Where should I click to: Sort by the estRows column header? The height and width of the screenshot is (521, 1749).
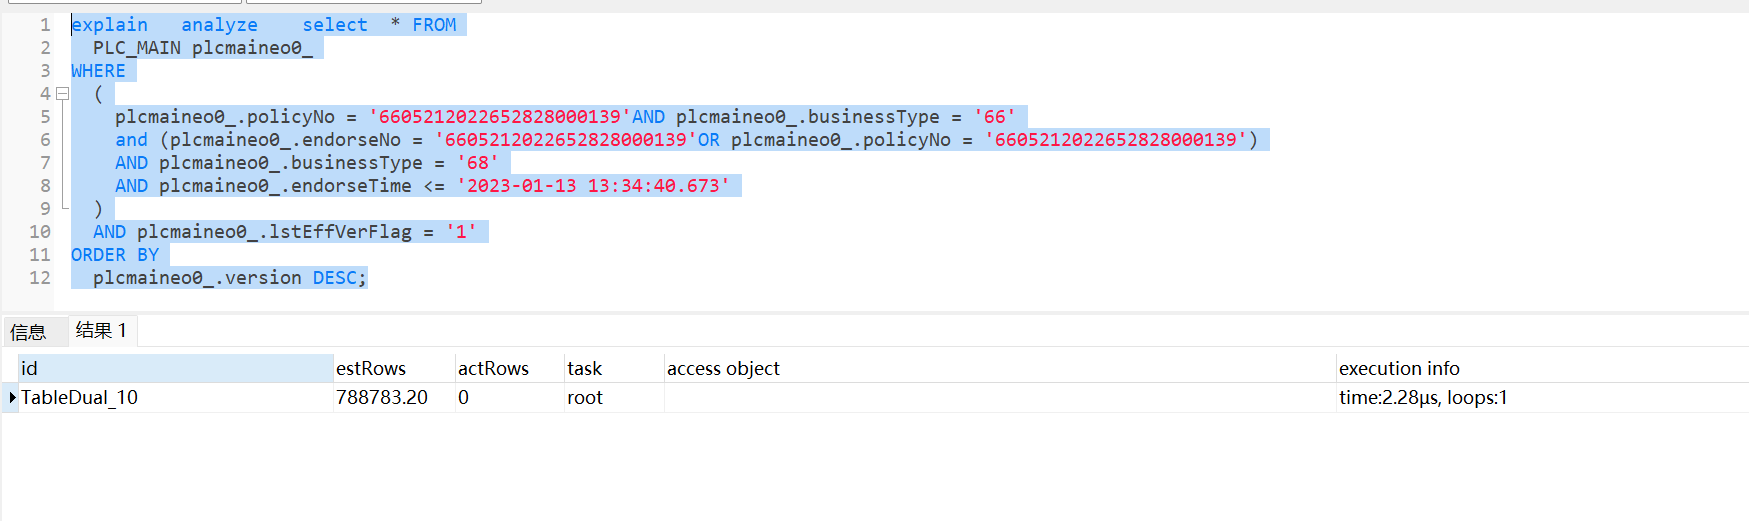point(393,368)
